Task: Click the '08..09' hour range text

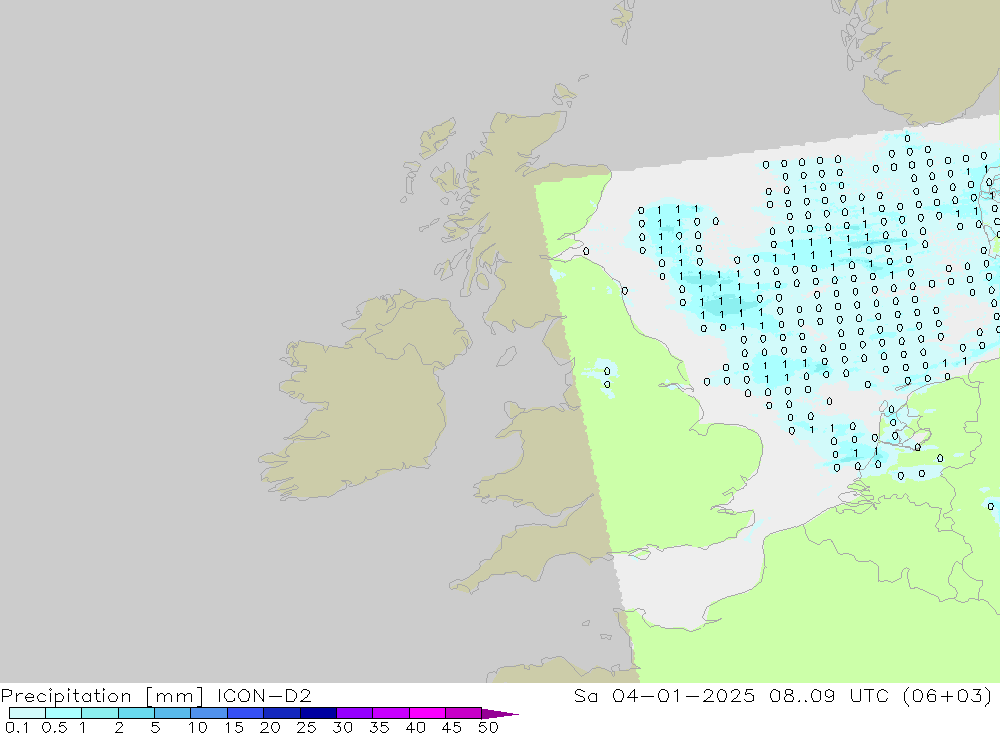Action: click(802, 695)
